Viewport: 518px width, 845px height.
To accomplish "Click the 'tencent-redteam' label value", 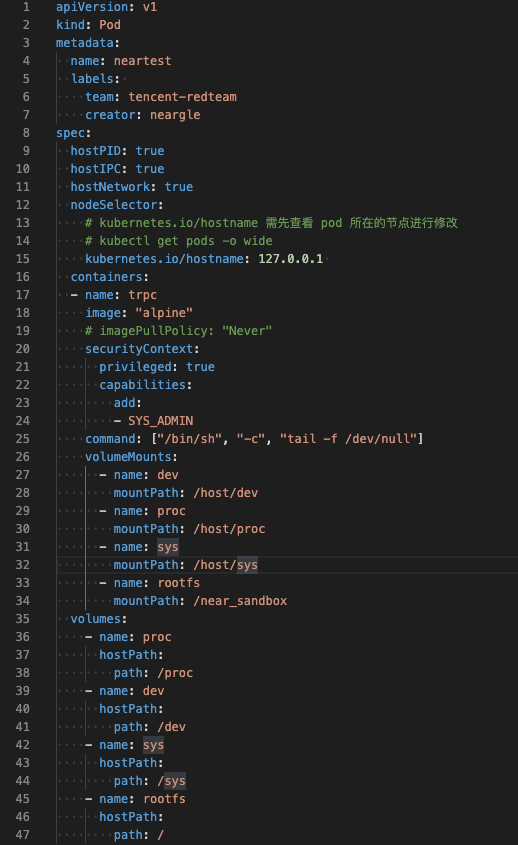I will tap(182, 97).
